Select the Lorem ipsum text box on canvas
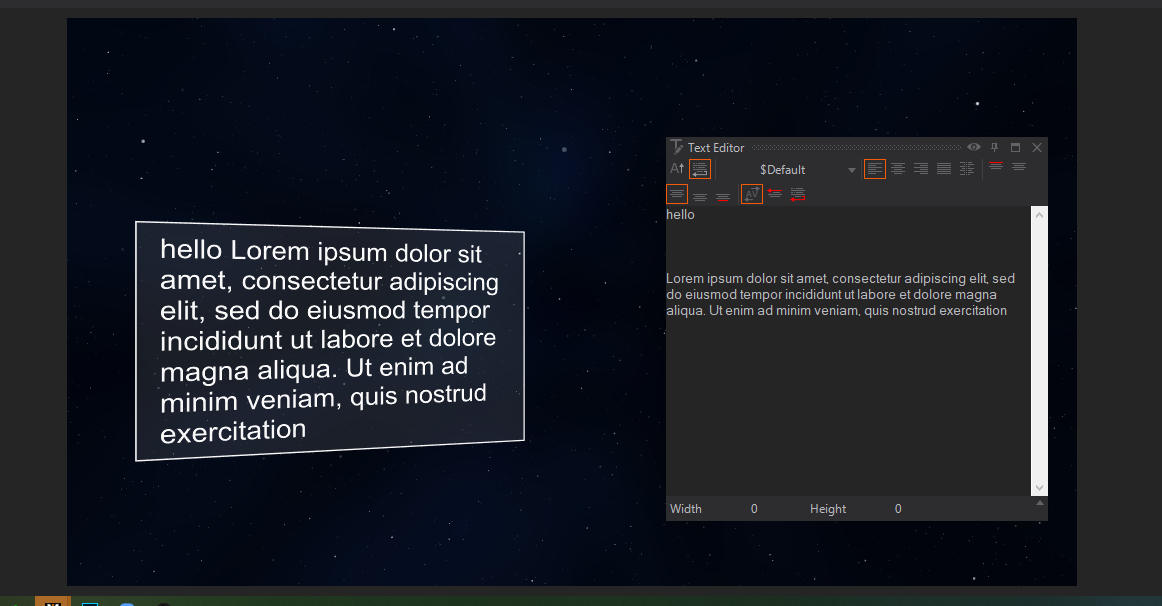Viewport: 1162px width, 606px height. click(x=329, y=340)
